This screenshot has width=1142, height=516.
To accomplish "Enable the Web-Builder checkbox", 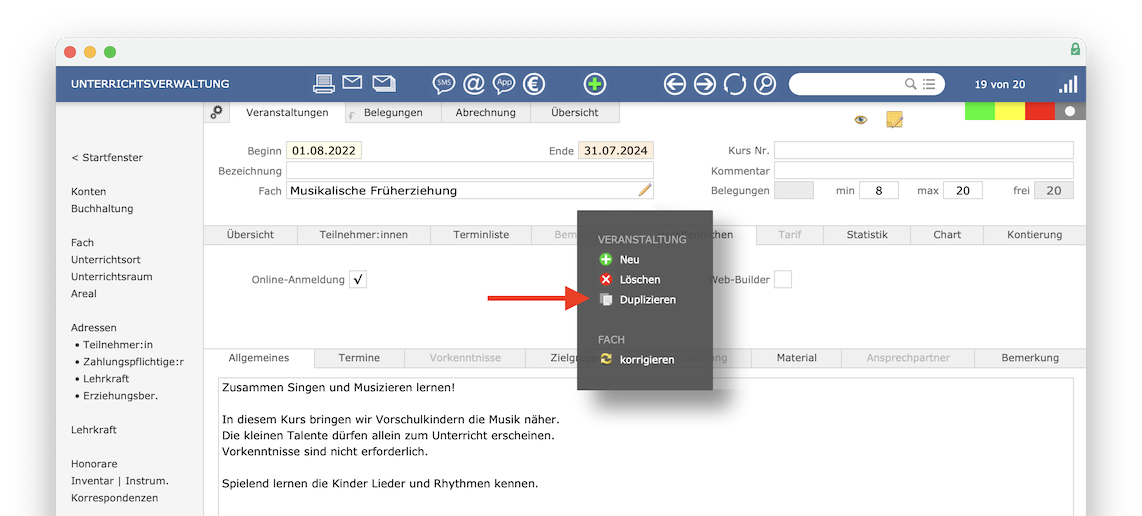I will 782,279.
